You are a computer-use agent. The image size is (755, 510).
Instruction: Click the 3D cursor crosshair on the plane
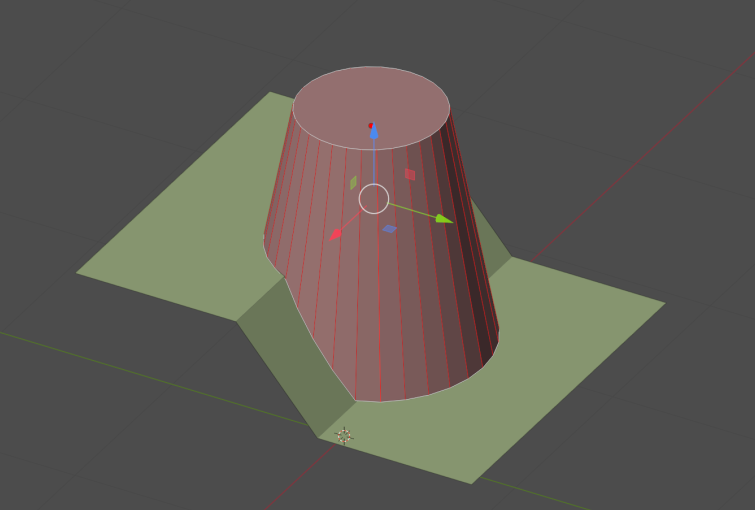click(344, 436)
